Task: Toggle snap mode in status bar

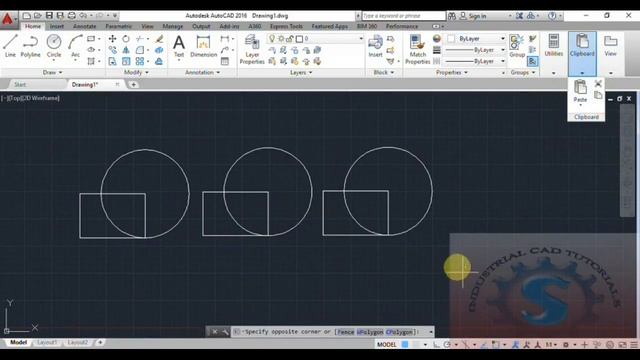Action: click(416, 344)
